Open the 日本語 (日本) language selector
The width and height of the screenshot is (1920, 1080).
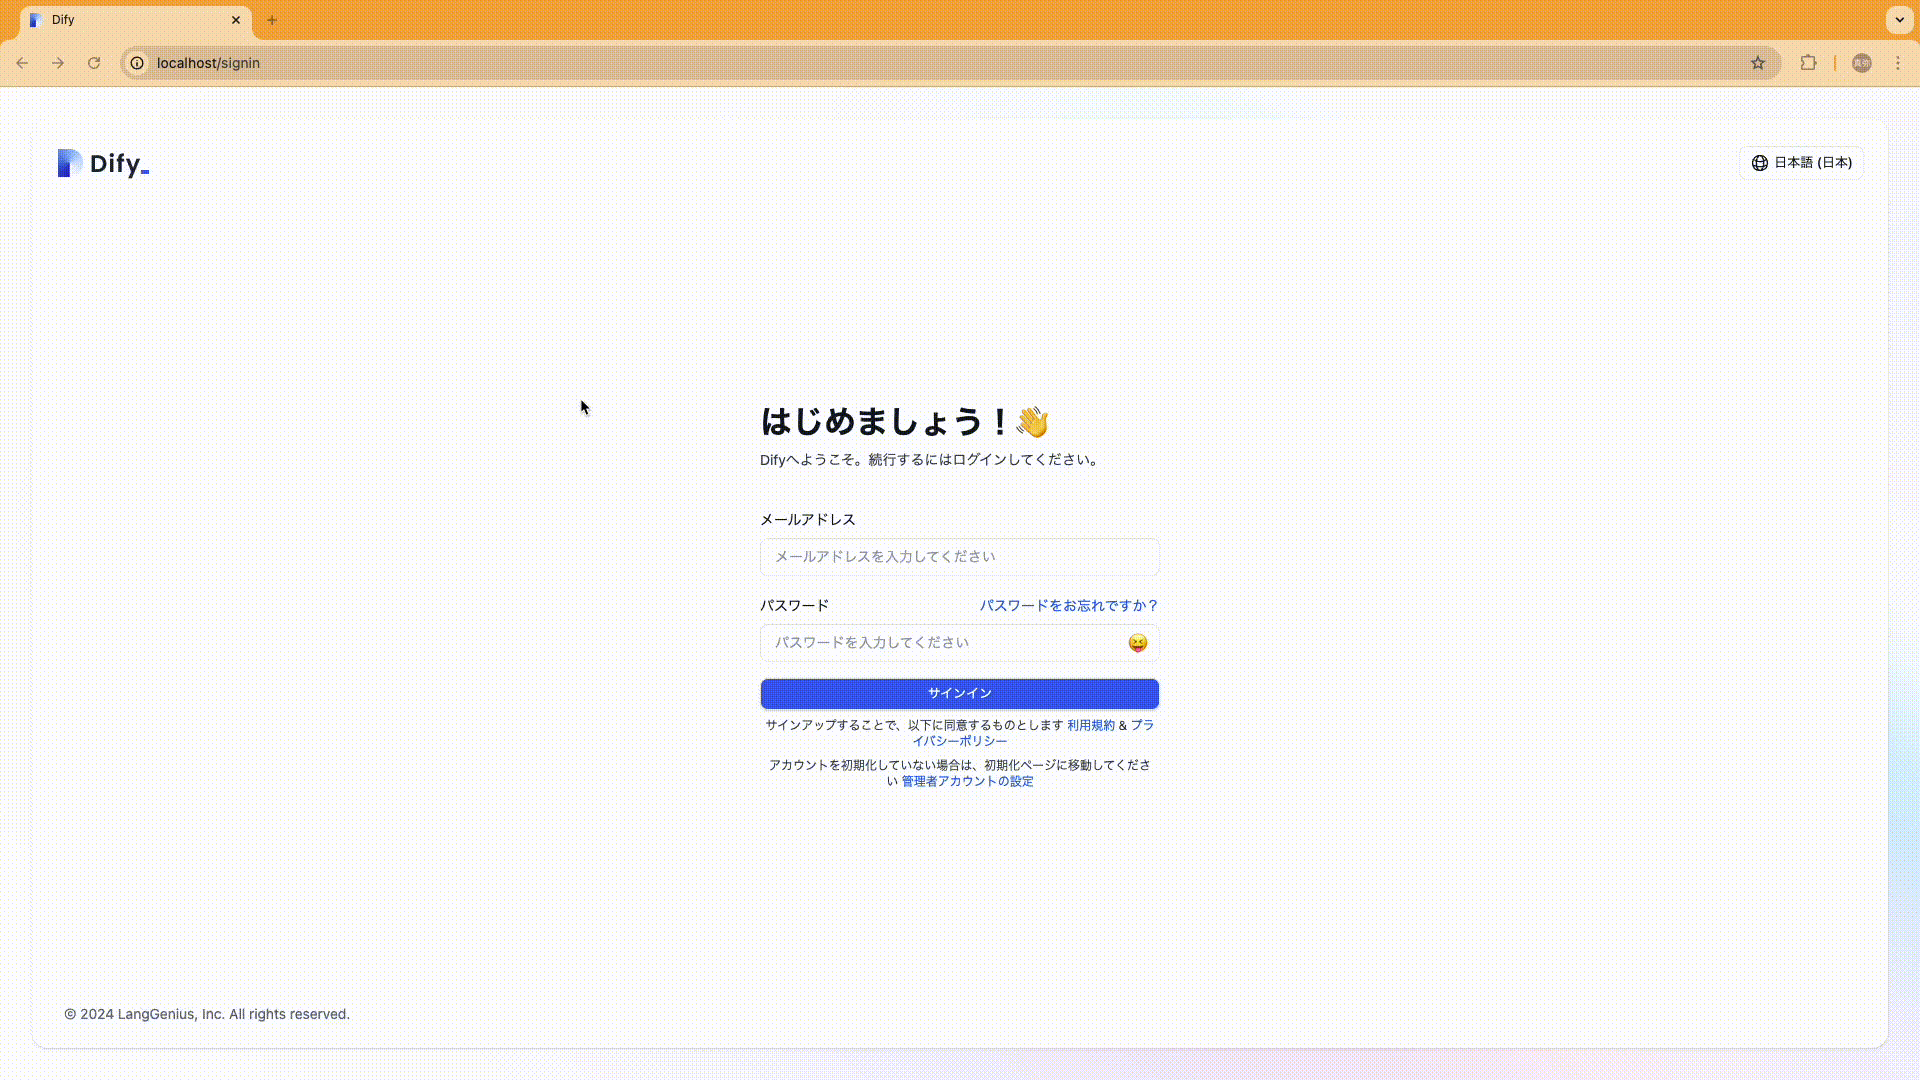[1801, 163]
